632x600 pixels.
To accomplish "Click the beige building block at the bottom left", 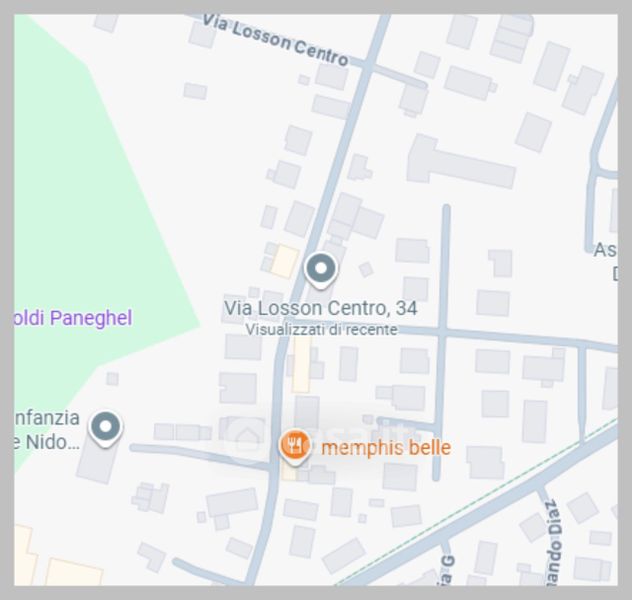I will 73,572.
